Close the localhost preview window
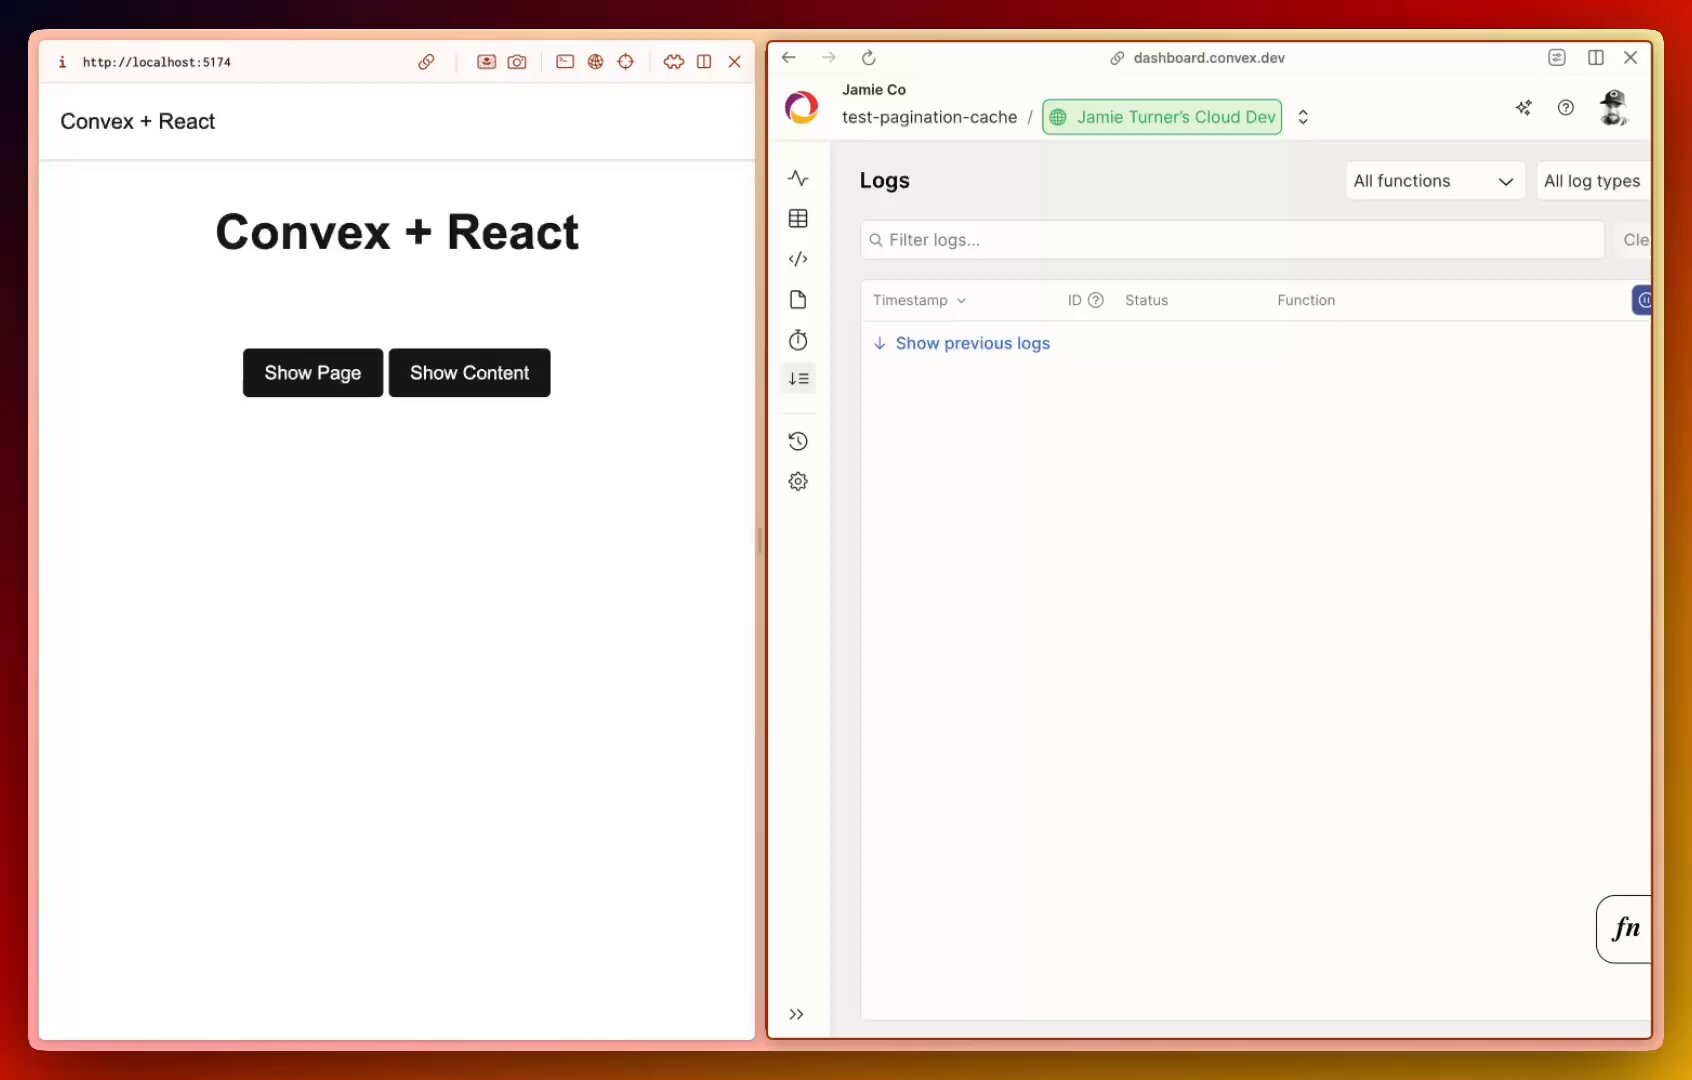The width and height of the screenshot is (1692, 1080). coord(734,62)
